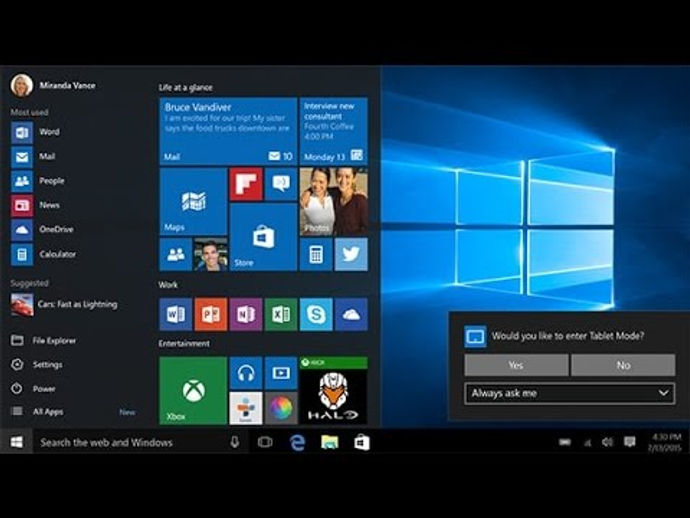Launch the Excel tile

tap(281, 314)
